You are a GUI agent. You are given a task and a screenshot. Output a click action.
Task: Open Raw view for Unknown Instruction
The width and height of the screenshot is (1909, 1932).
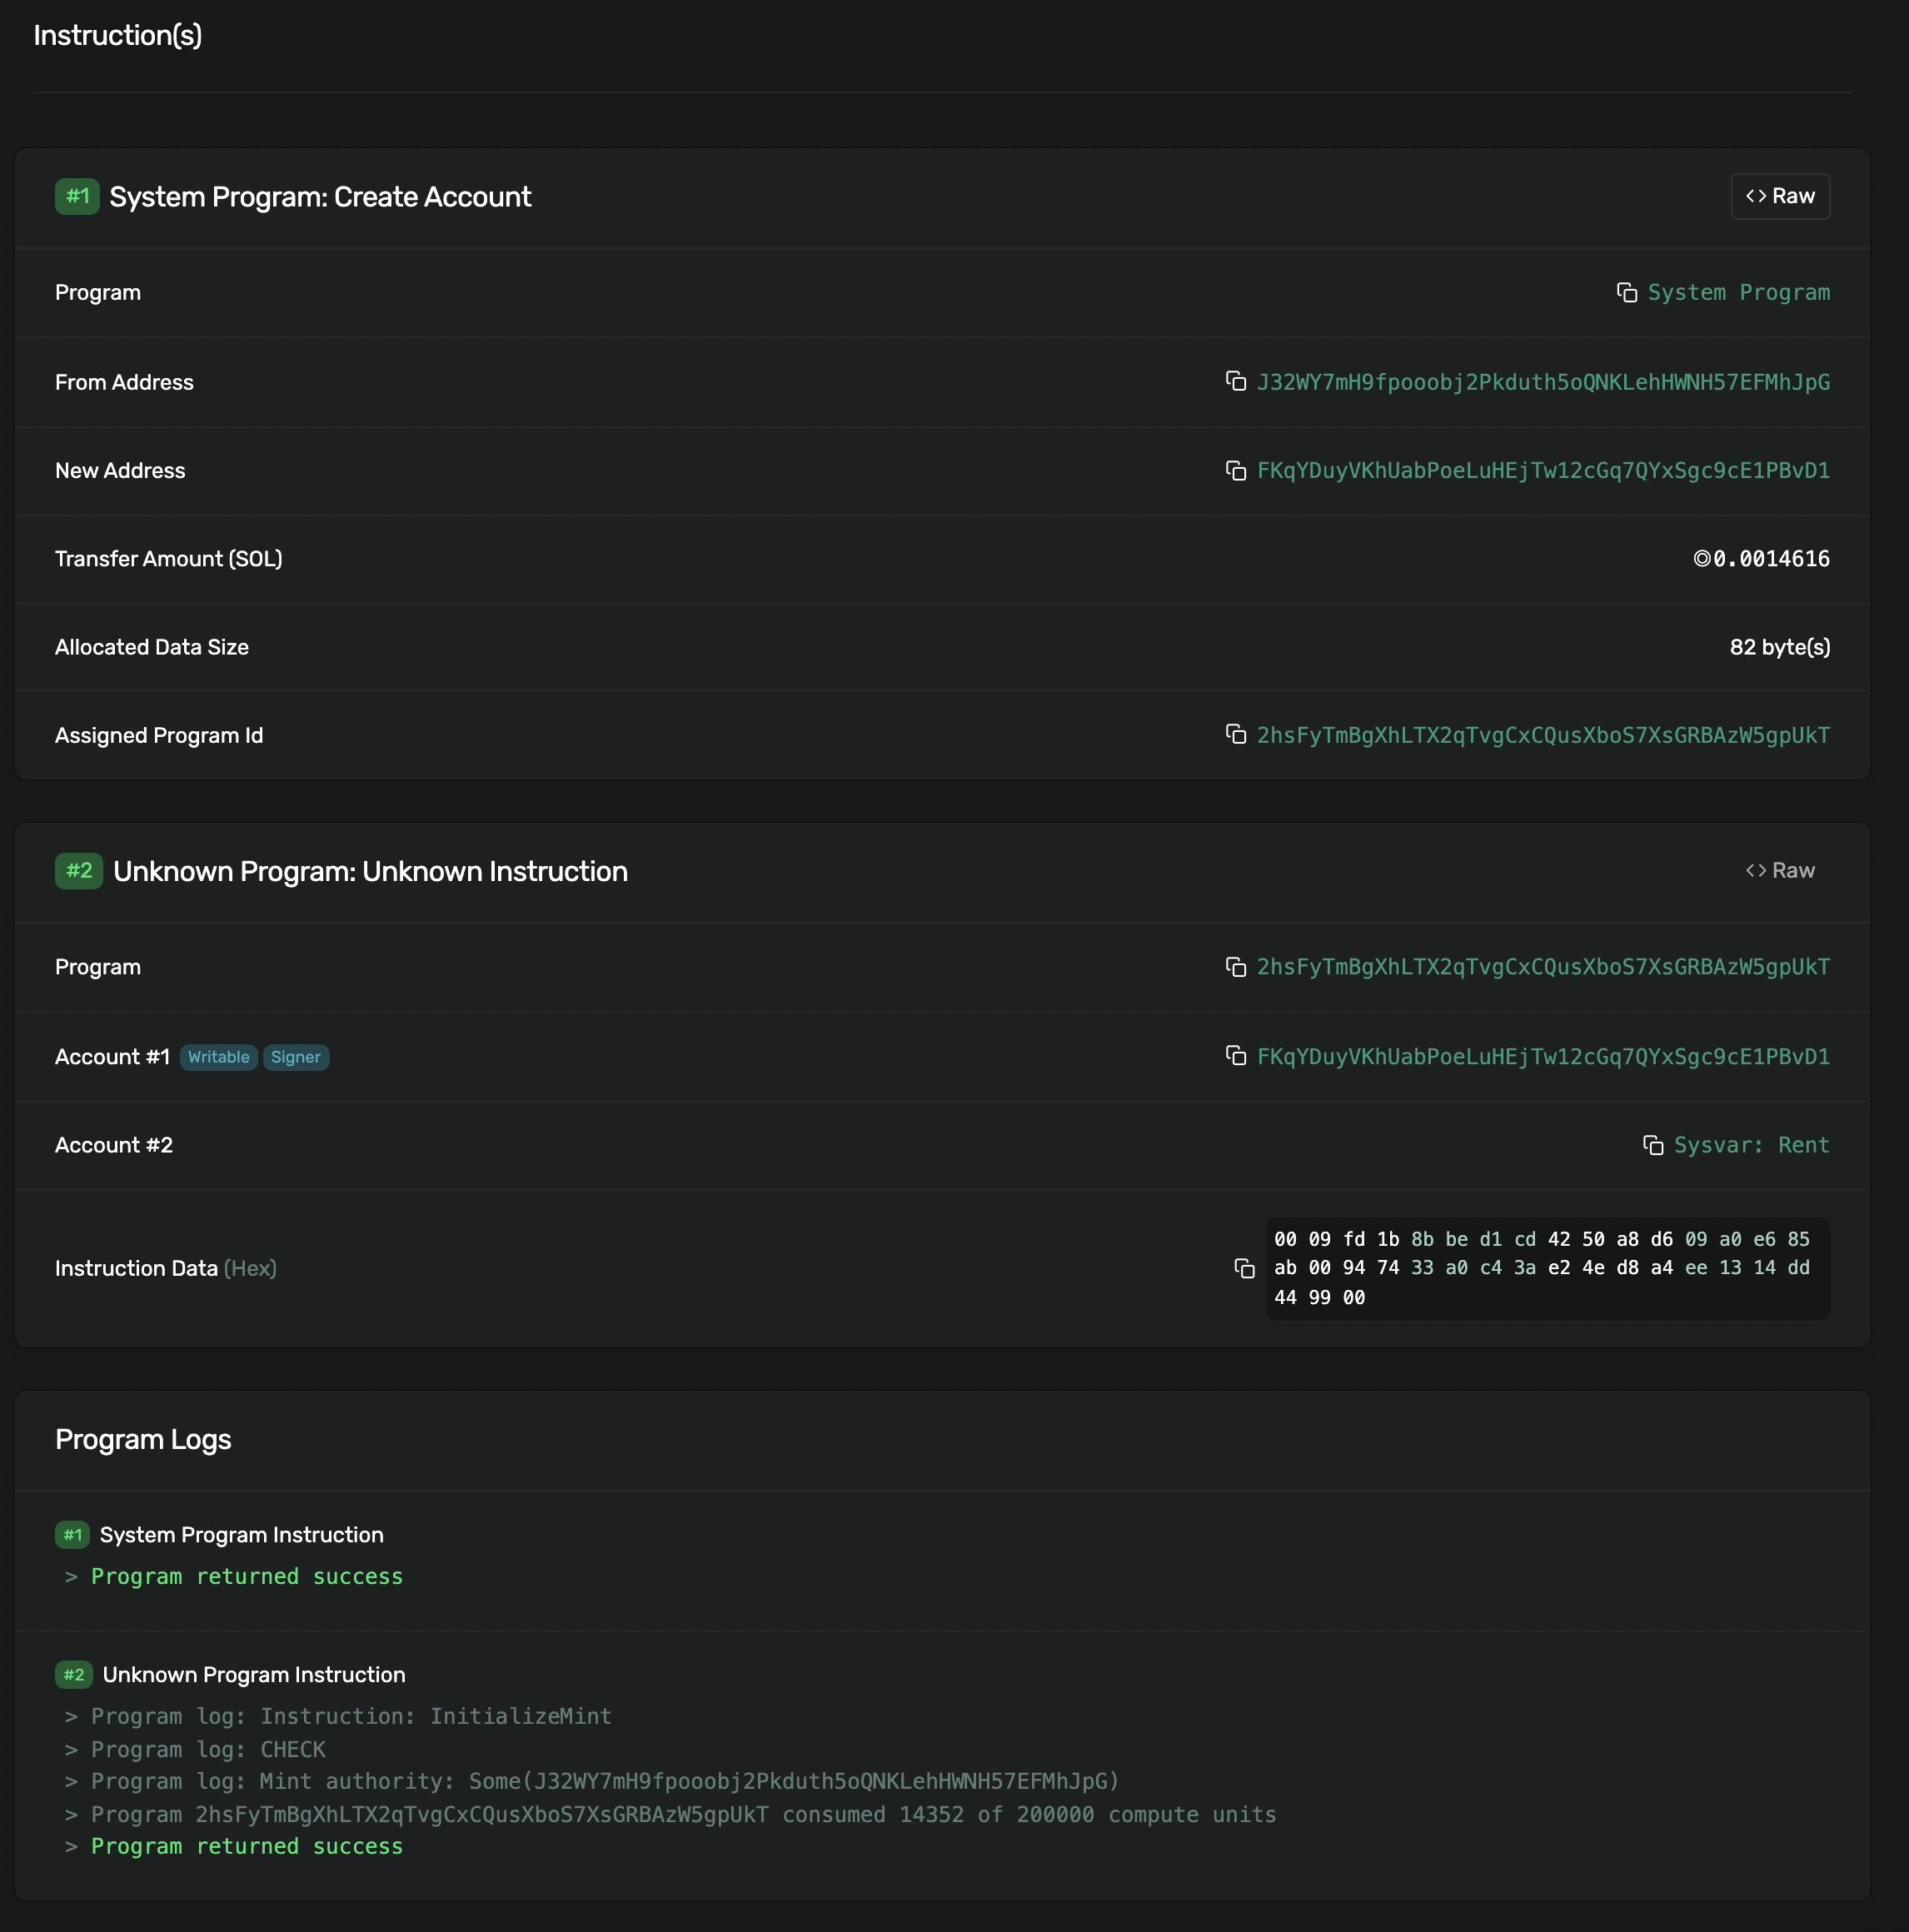tap(1781, 870)
